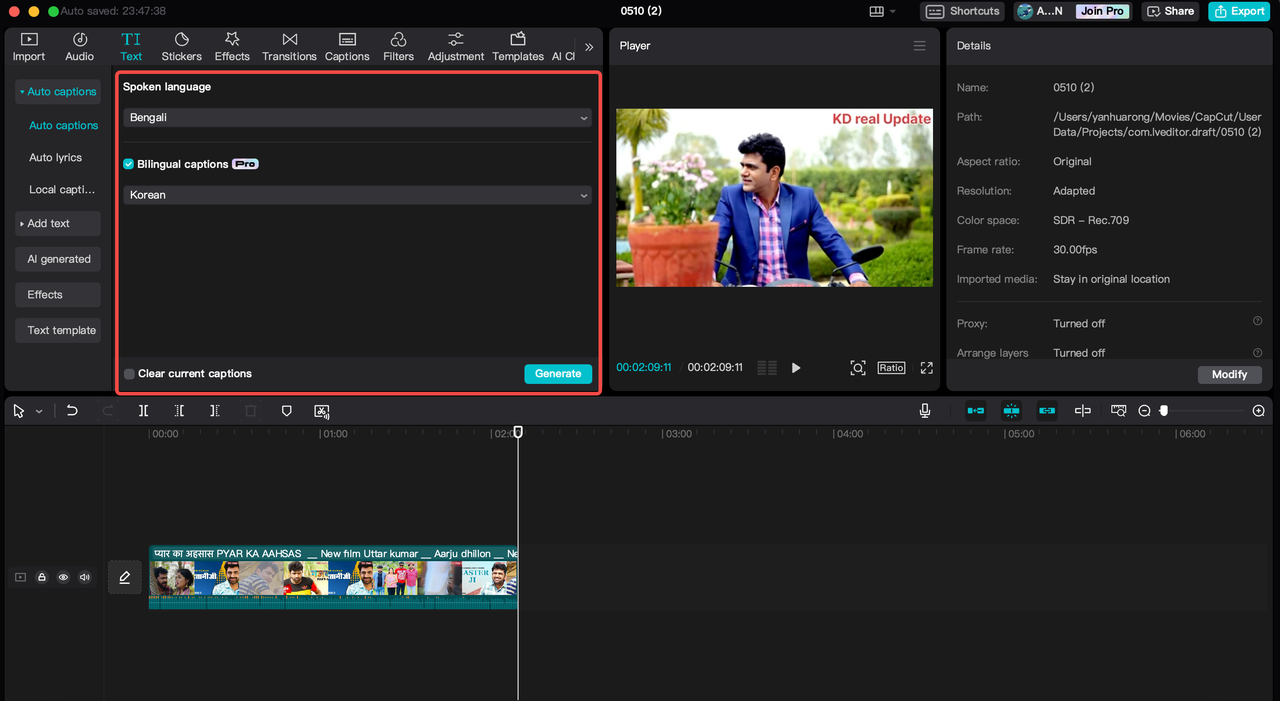Open the Player hamburger menu
Viewport: 1280px width, 701px height.
pyautogui.click(x=919, y=46)
